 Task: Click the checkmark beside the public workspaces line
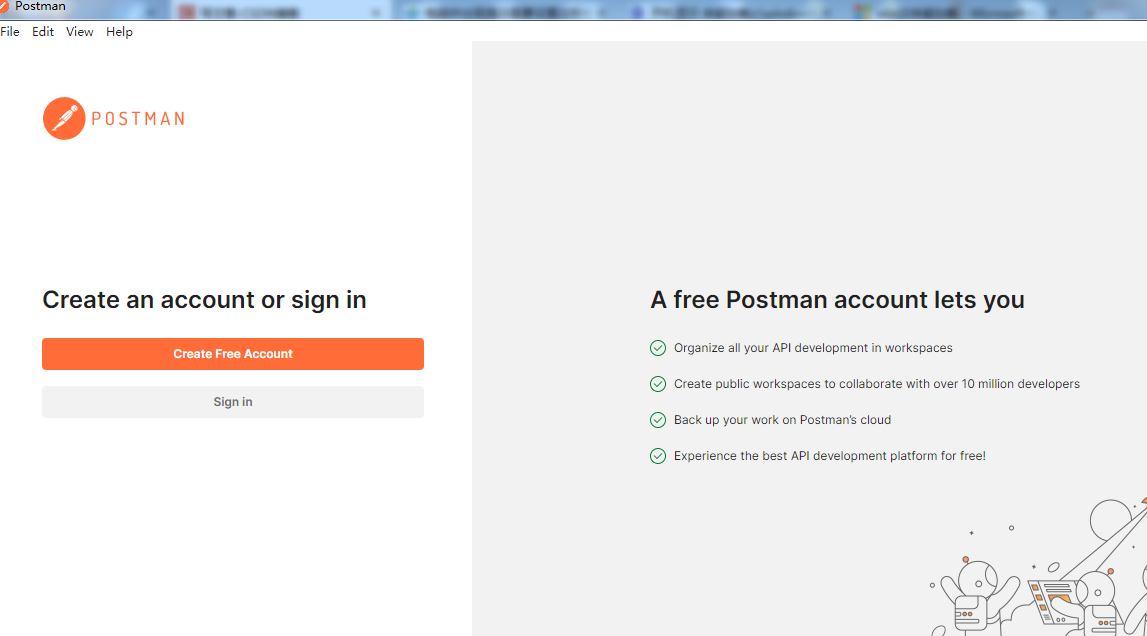658,384
